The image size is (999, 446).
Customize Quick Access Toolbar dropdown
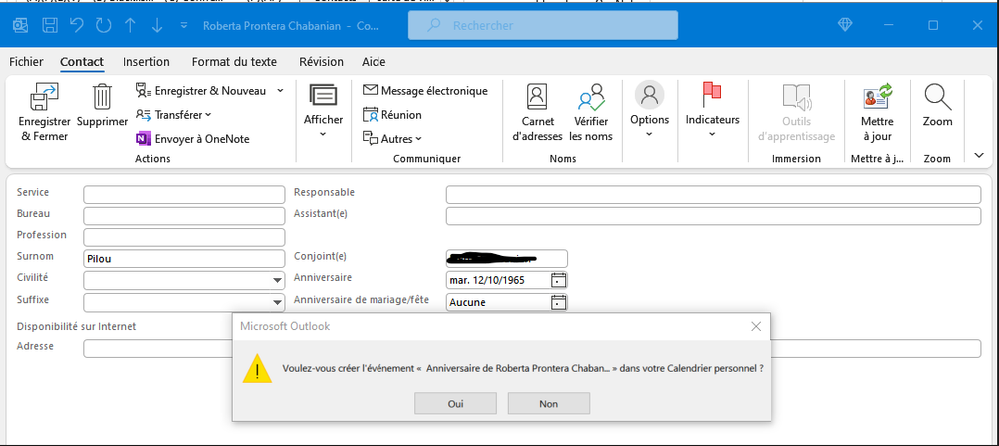(184, 25)
